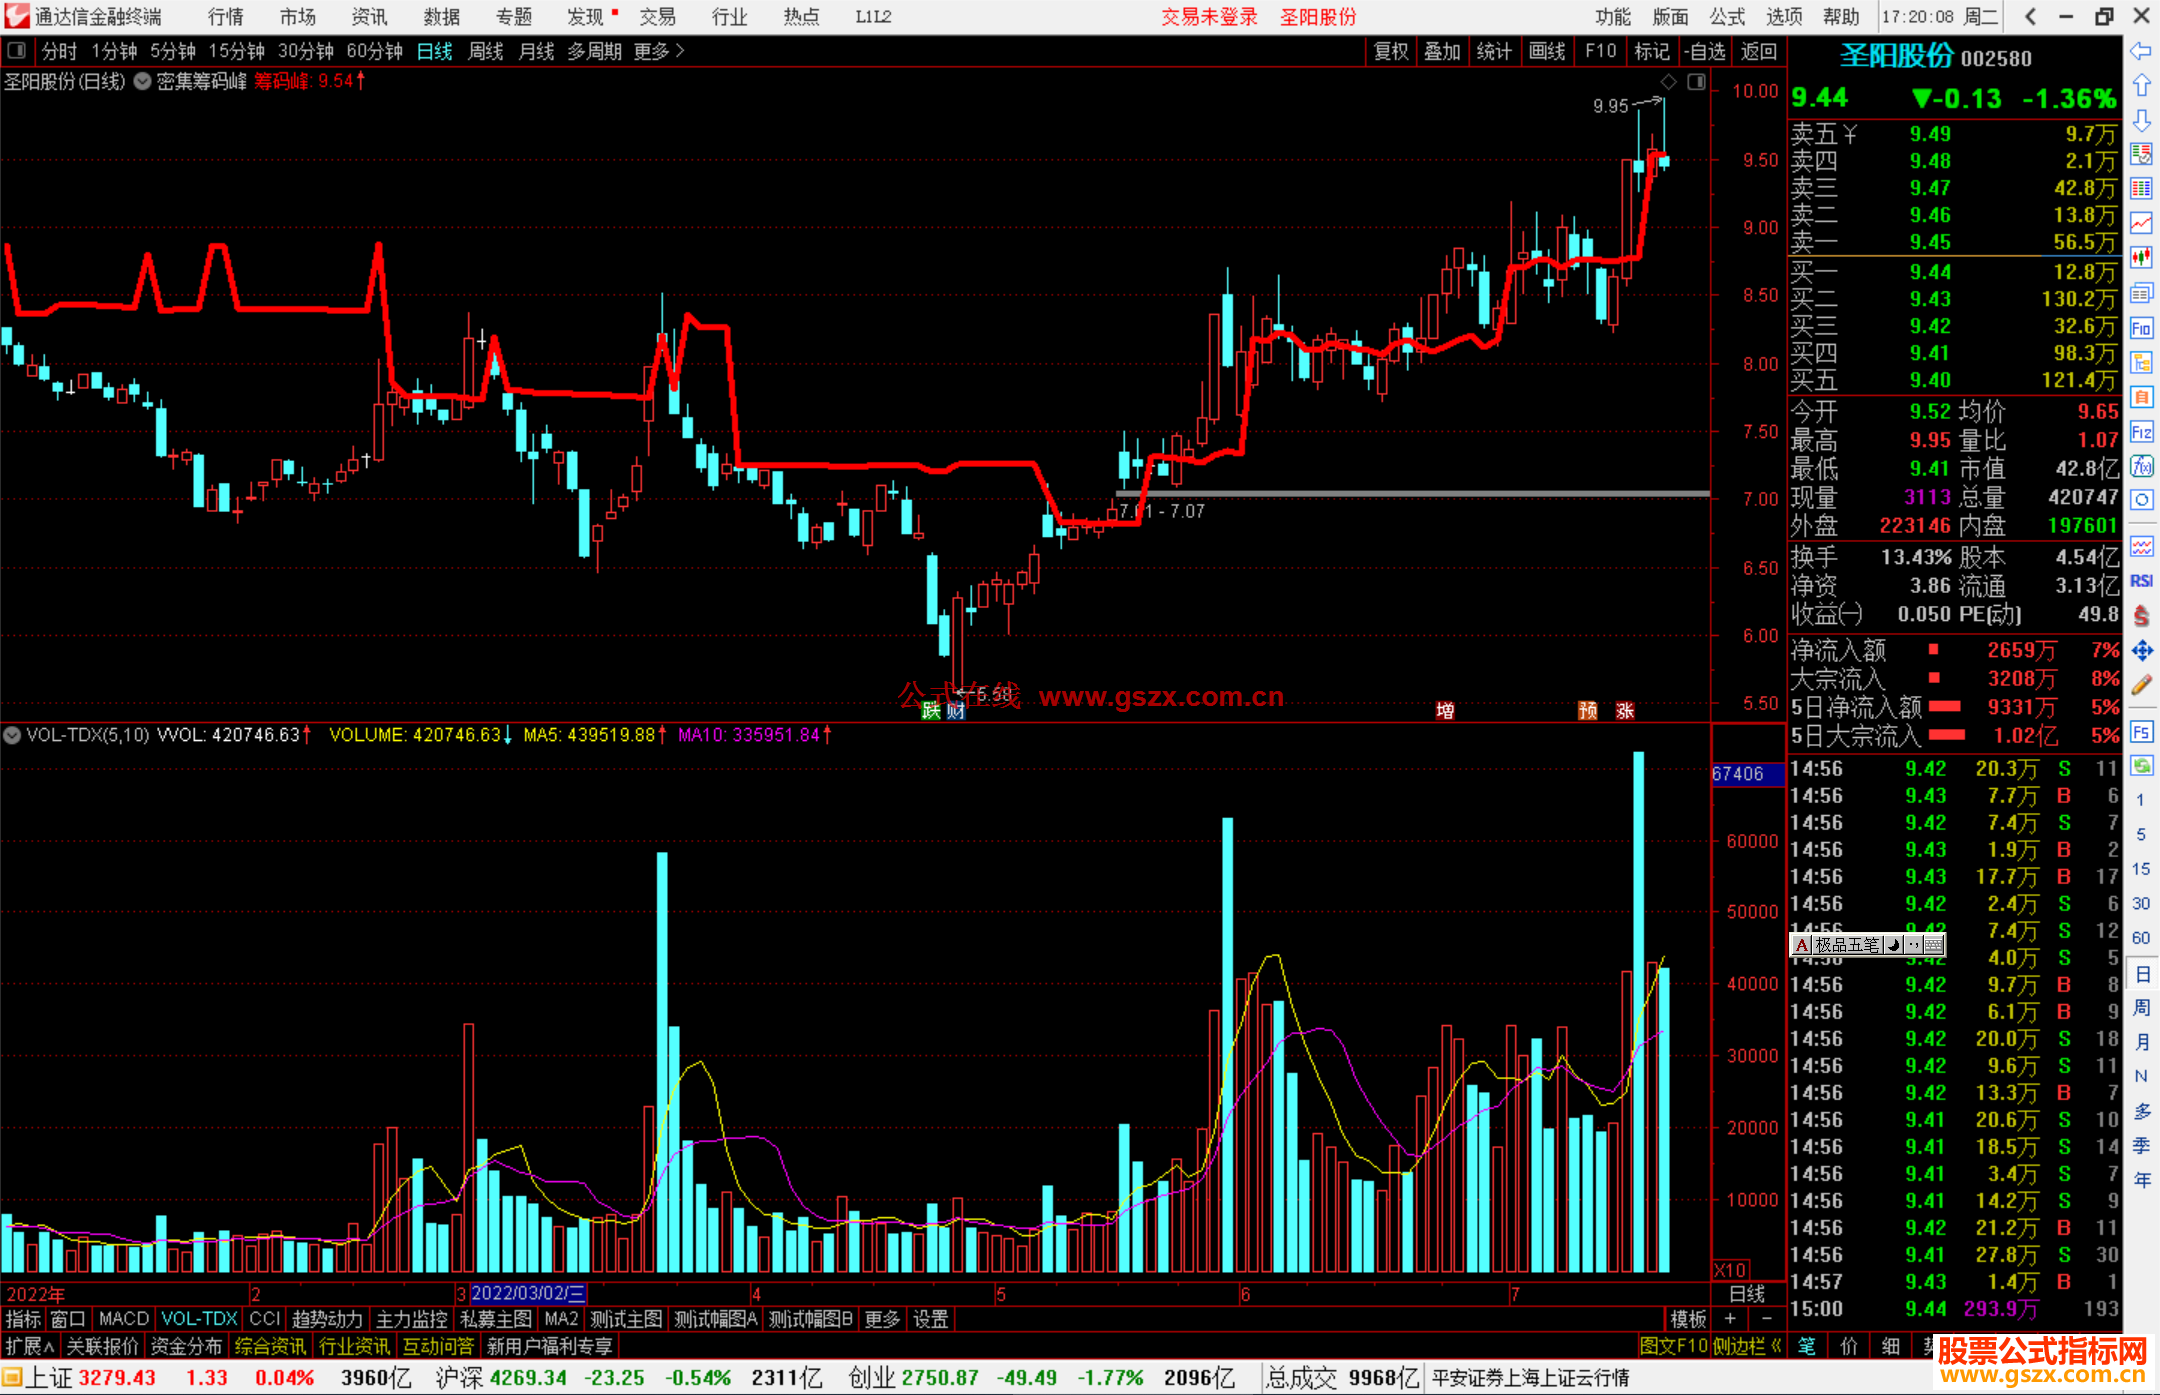Open the f(x) formula manager icon

[x=2141, y=466]
